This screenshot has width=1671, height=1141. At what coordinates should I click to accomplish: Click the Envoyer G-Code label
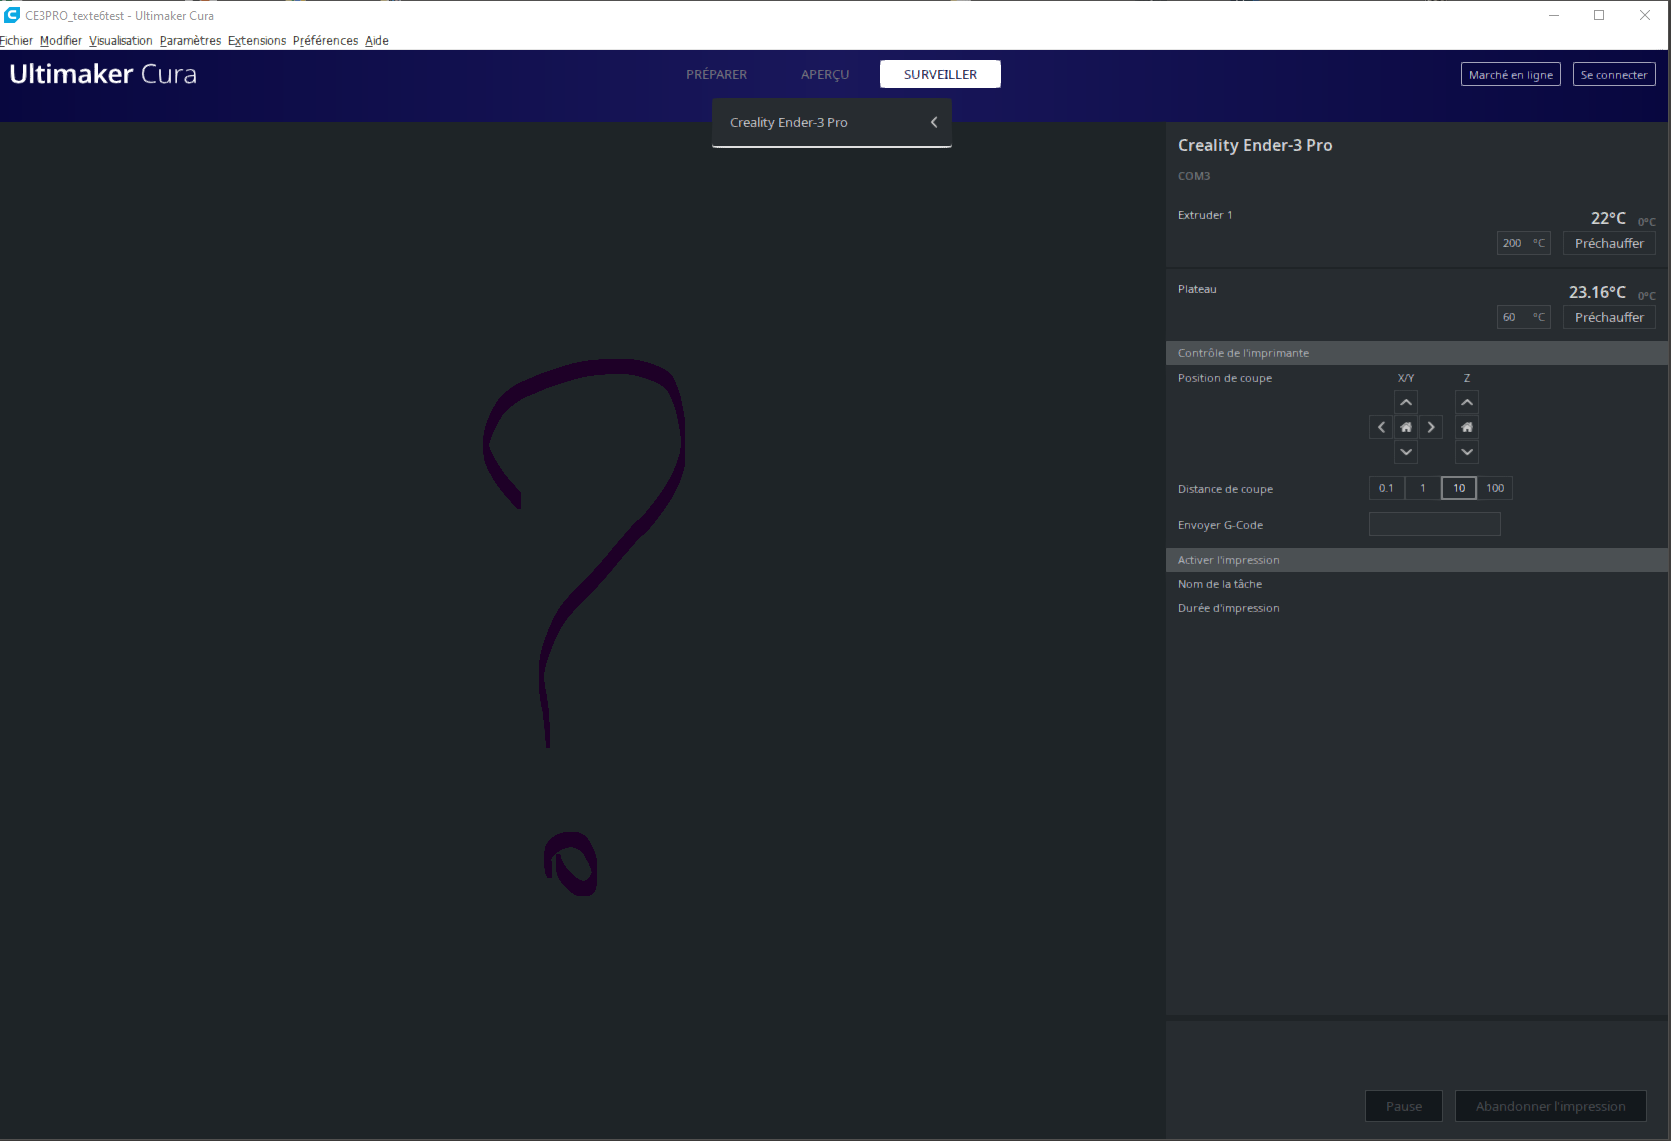1220,525
